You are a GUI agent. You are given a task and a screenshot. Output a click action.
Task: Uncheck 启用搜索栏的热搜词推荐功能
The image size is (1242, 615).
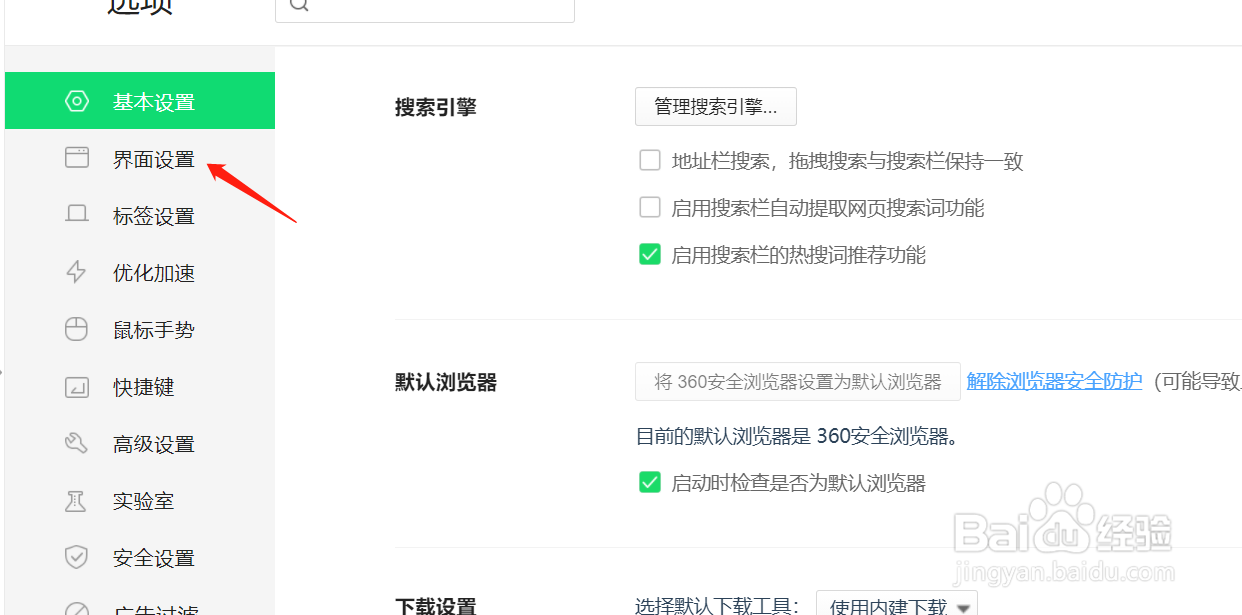[x=650, y=254]
